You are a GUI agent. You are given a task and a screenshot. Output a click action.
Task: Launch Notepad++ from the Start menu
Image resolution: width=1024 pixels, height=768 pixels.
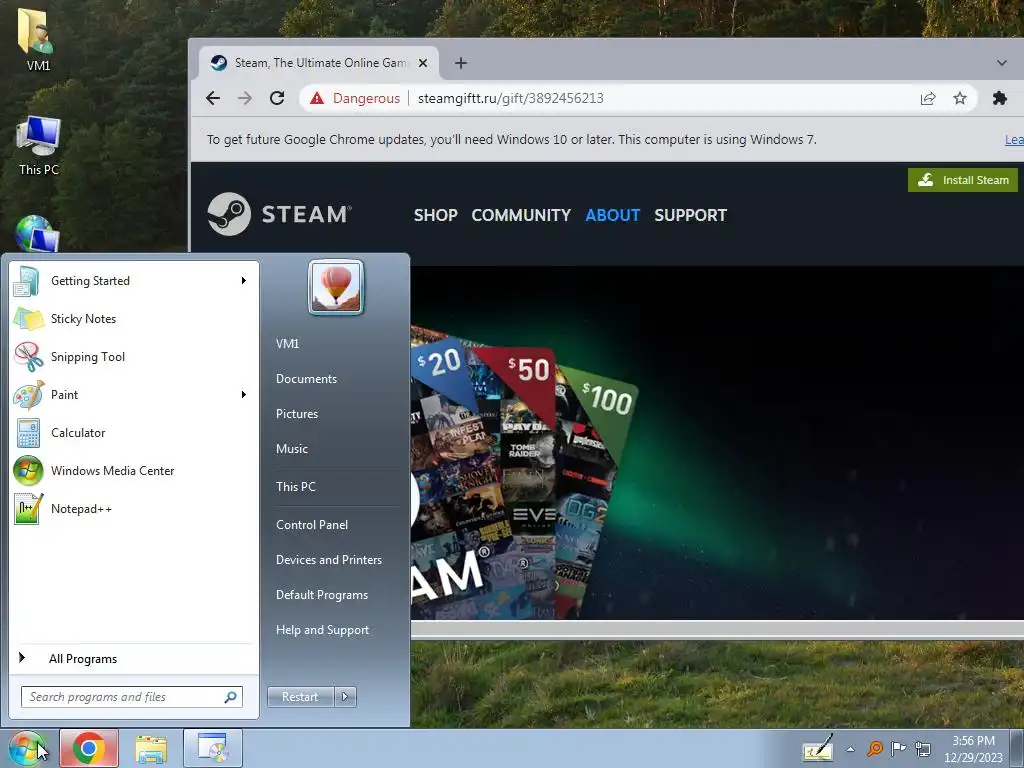coord(134,509)
